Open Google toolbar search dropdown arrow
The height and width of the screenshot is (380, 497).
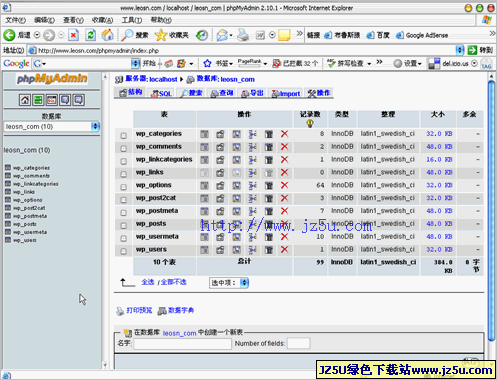(135, 63)
